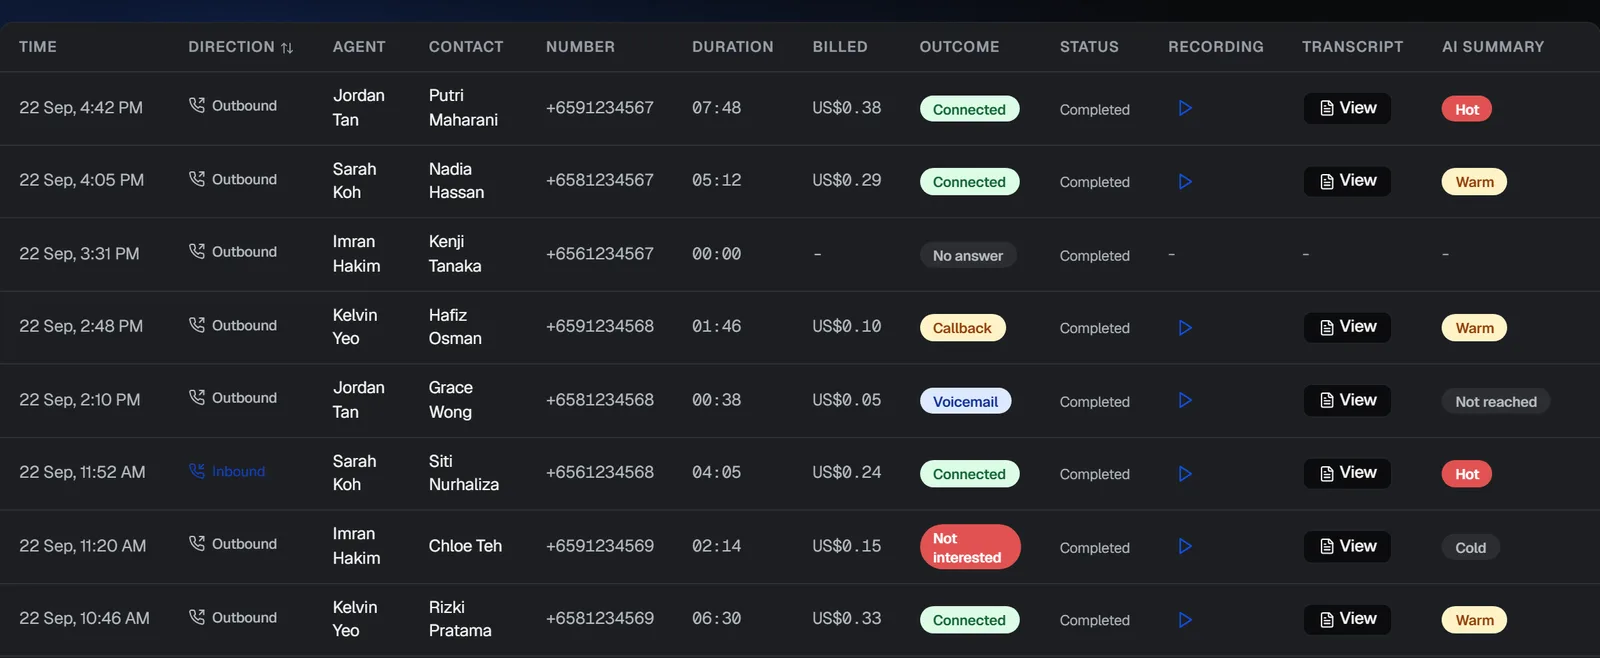Screen dimensions: 1600x658
Task: Play recording for Hafiz Osman call
Action: coord(1185,328)
